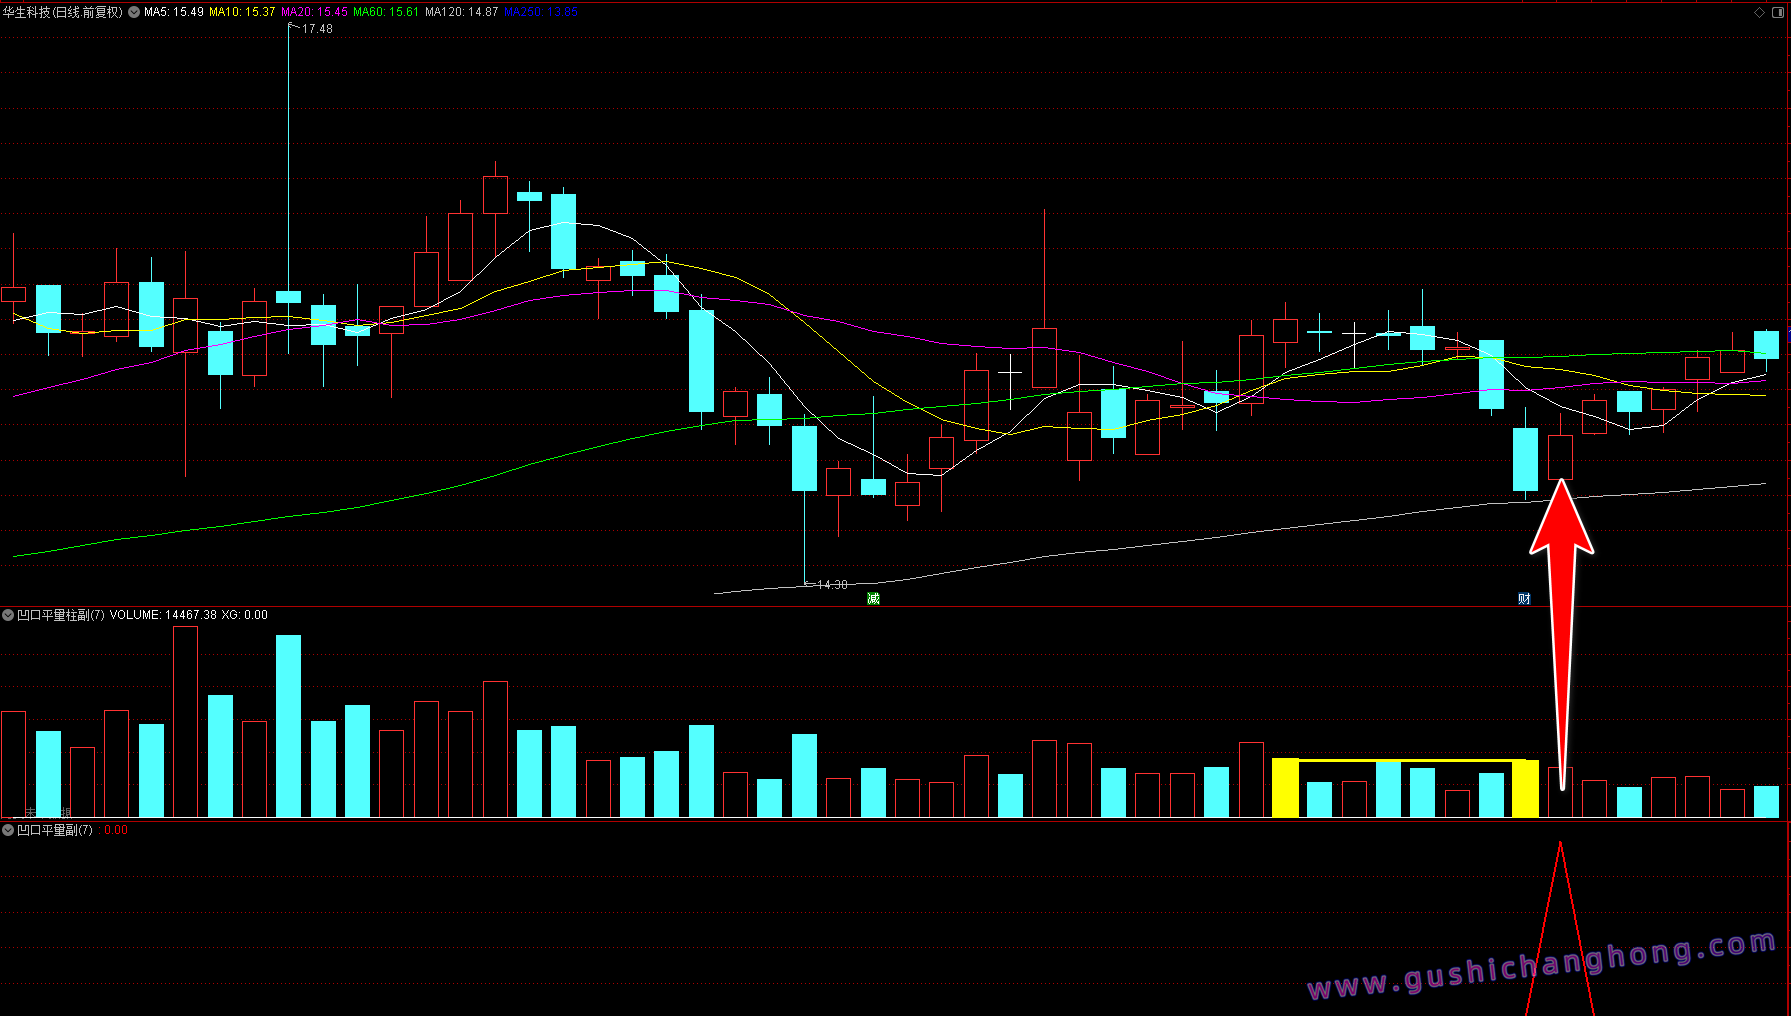Viewport: 1791px width, 1016px height.
Task: Select the blue MA250 label
Action: [540, 12]
